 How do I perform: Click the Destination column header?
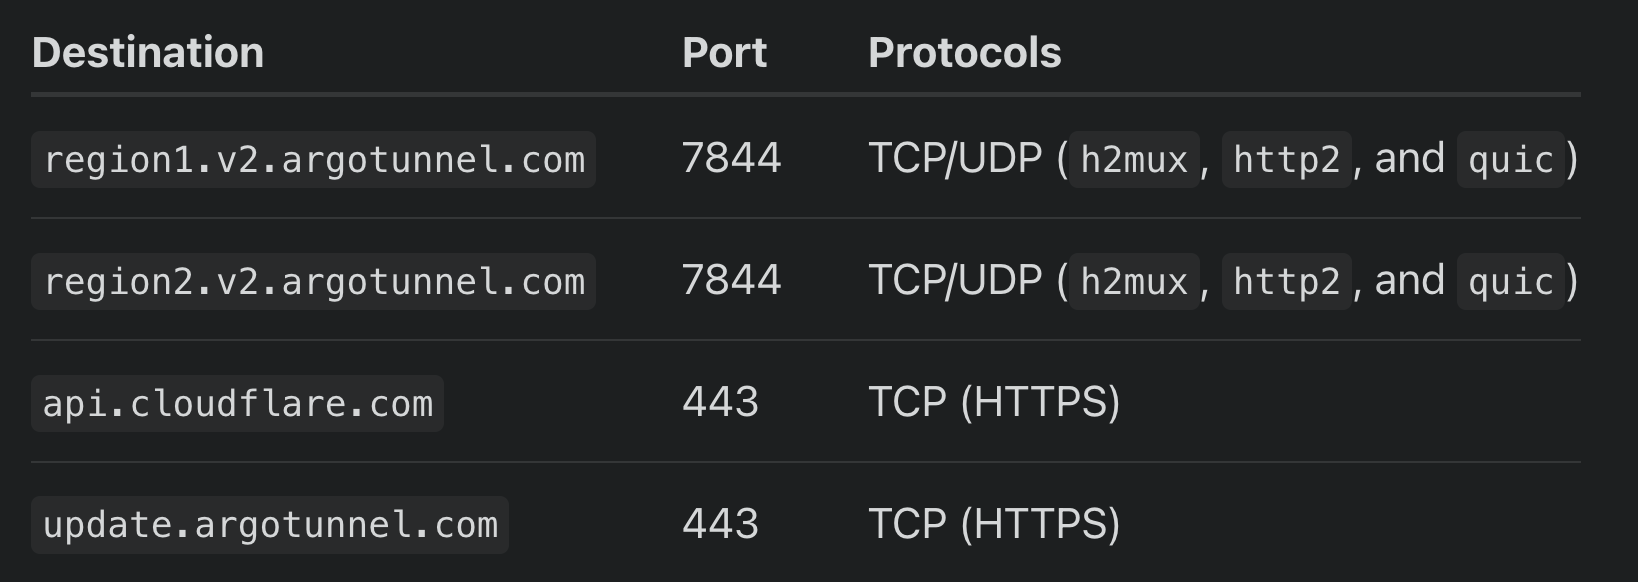[148, 53]
